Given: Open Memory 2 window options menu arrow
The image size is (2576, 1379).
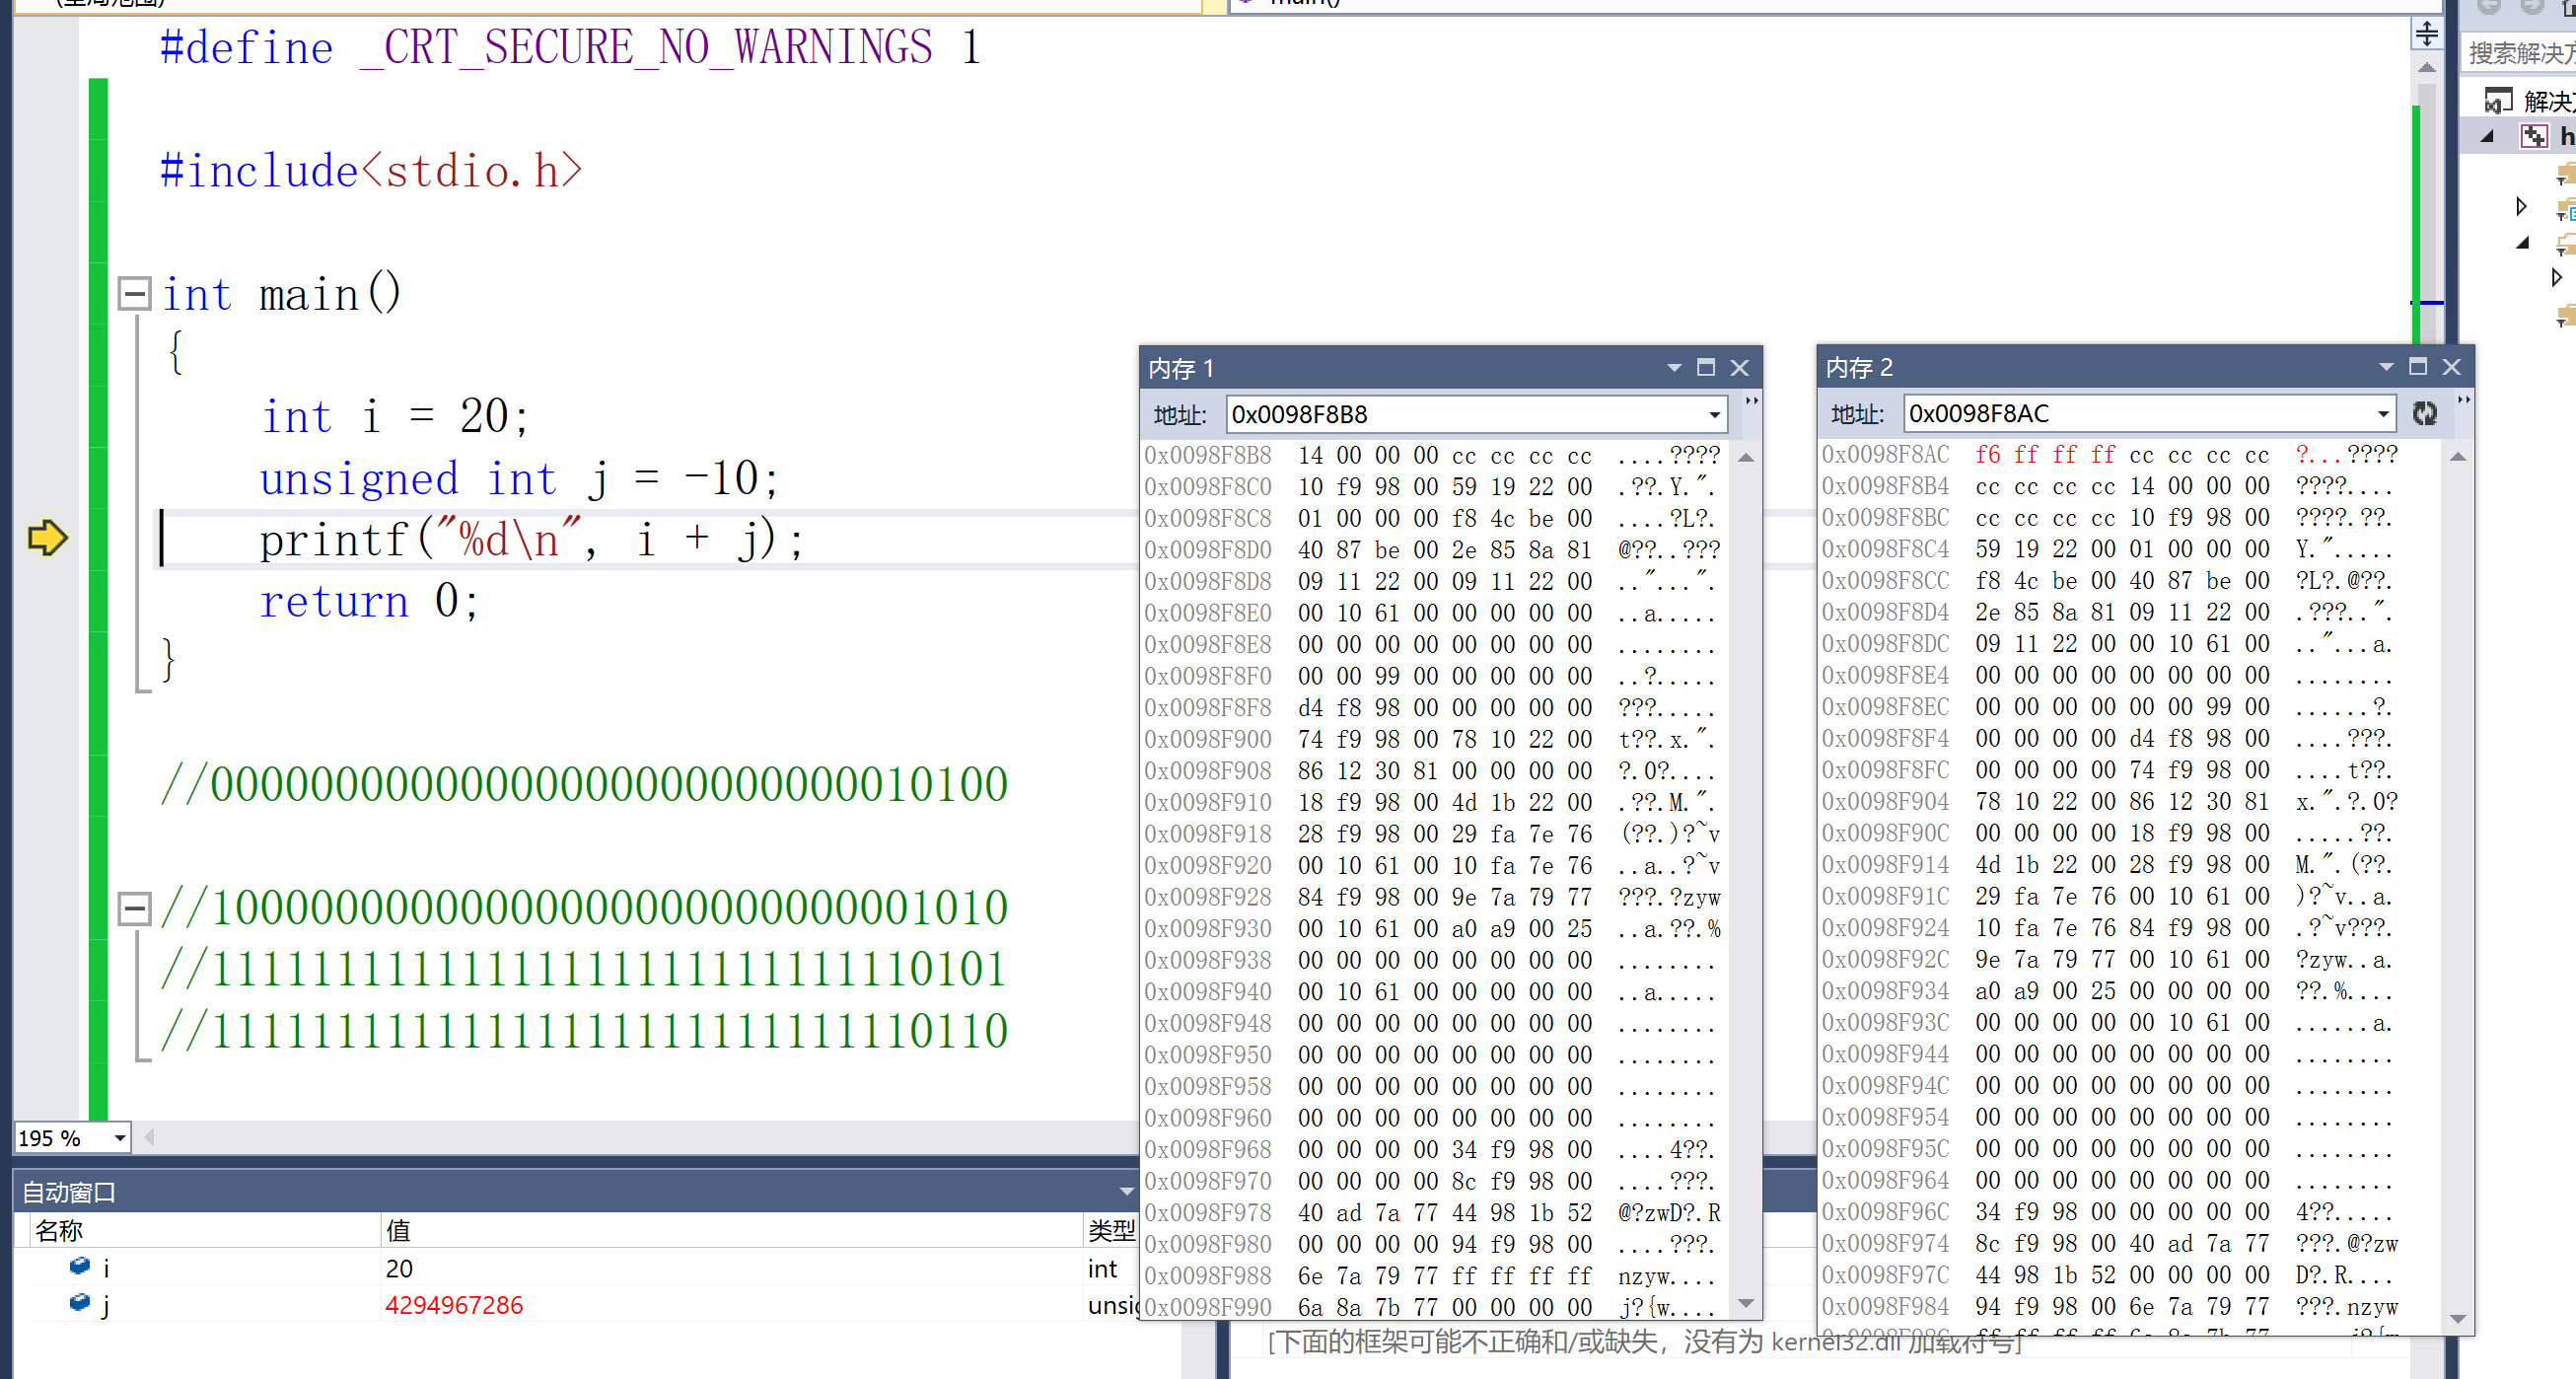Looking at the screenshot, I should (x=2386, y=367).
